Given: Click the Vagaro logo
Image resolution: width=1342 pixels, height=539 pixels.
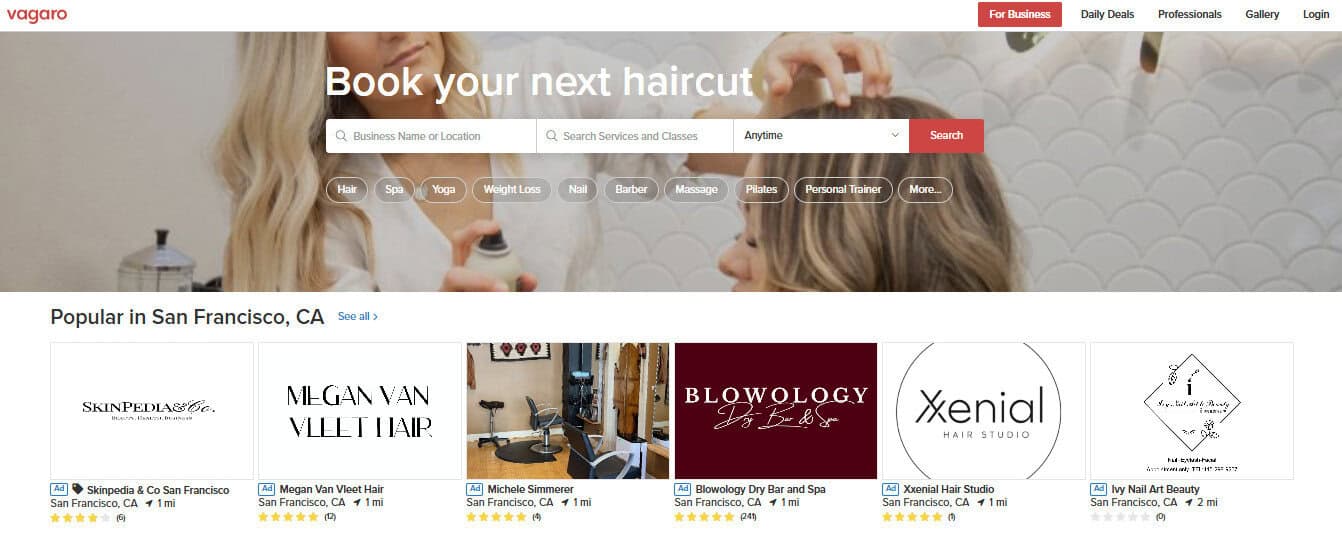Looking at the screenshot, I should (x=36, y=15).
